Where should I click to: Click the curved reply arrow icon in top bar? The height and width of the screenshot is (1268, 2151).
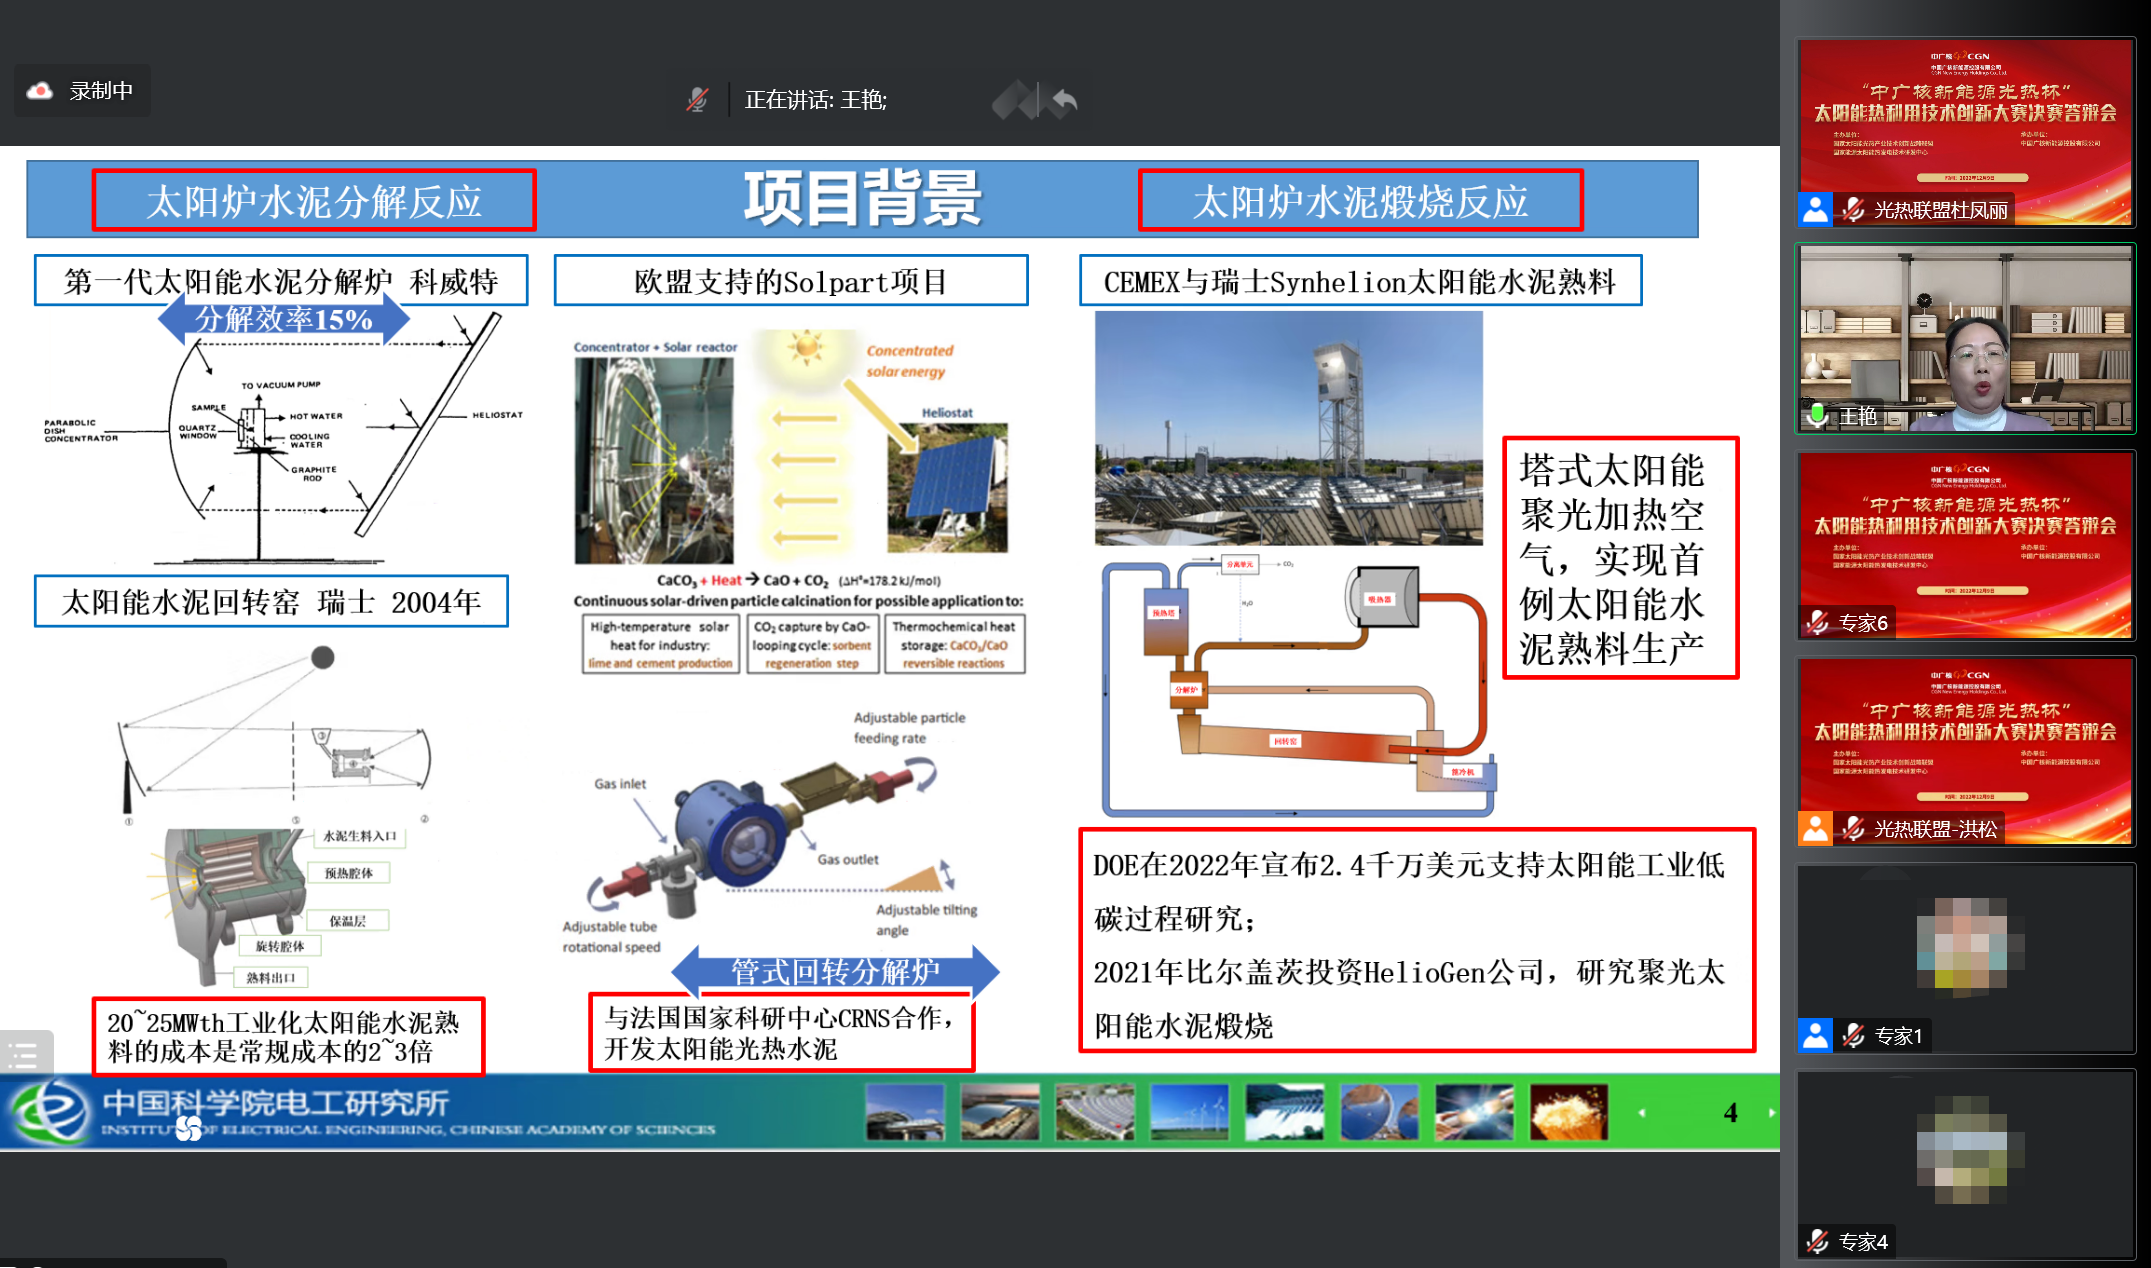pos(1065,100)
